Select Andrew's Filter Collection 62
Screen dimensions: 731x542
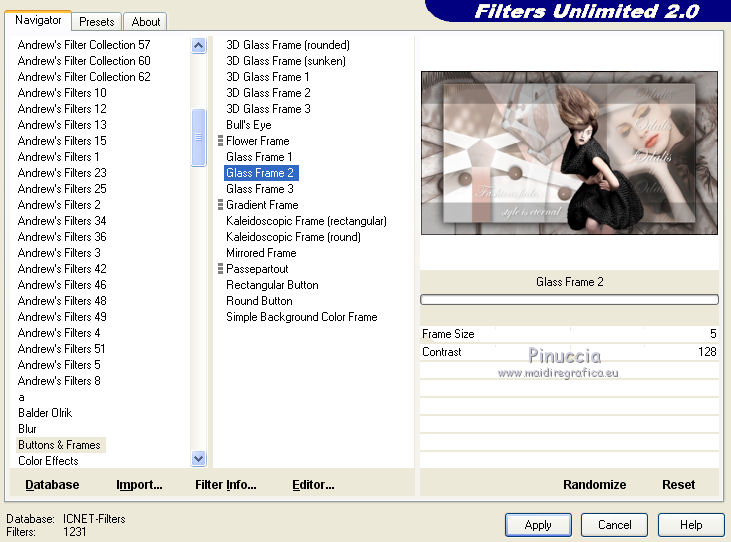click(x=84, y=77)
